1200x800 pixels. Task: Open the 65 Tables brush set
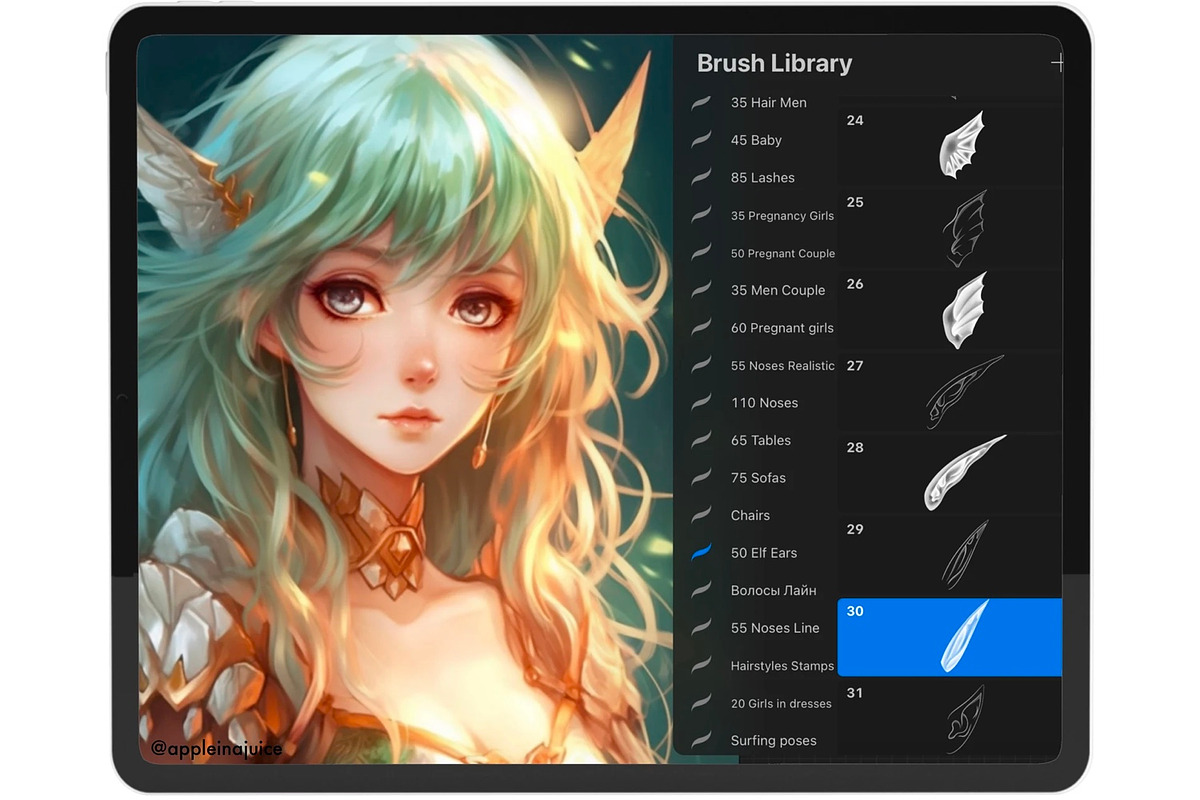pos(760,440)
